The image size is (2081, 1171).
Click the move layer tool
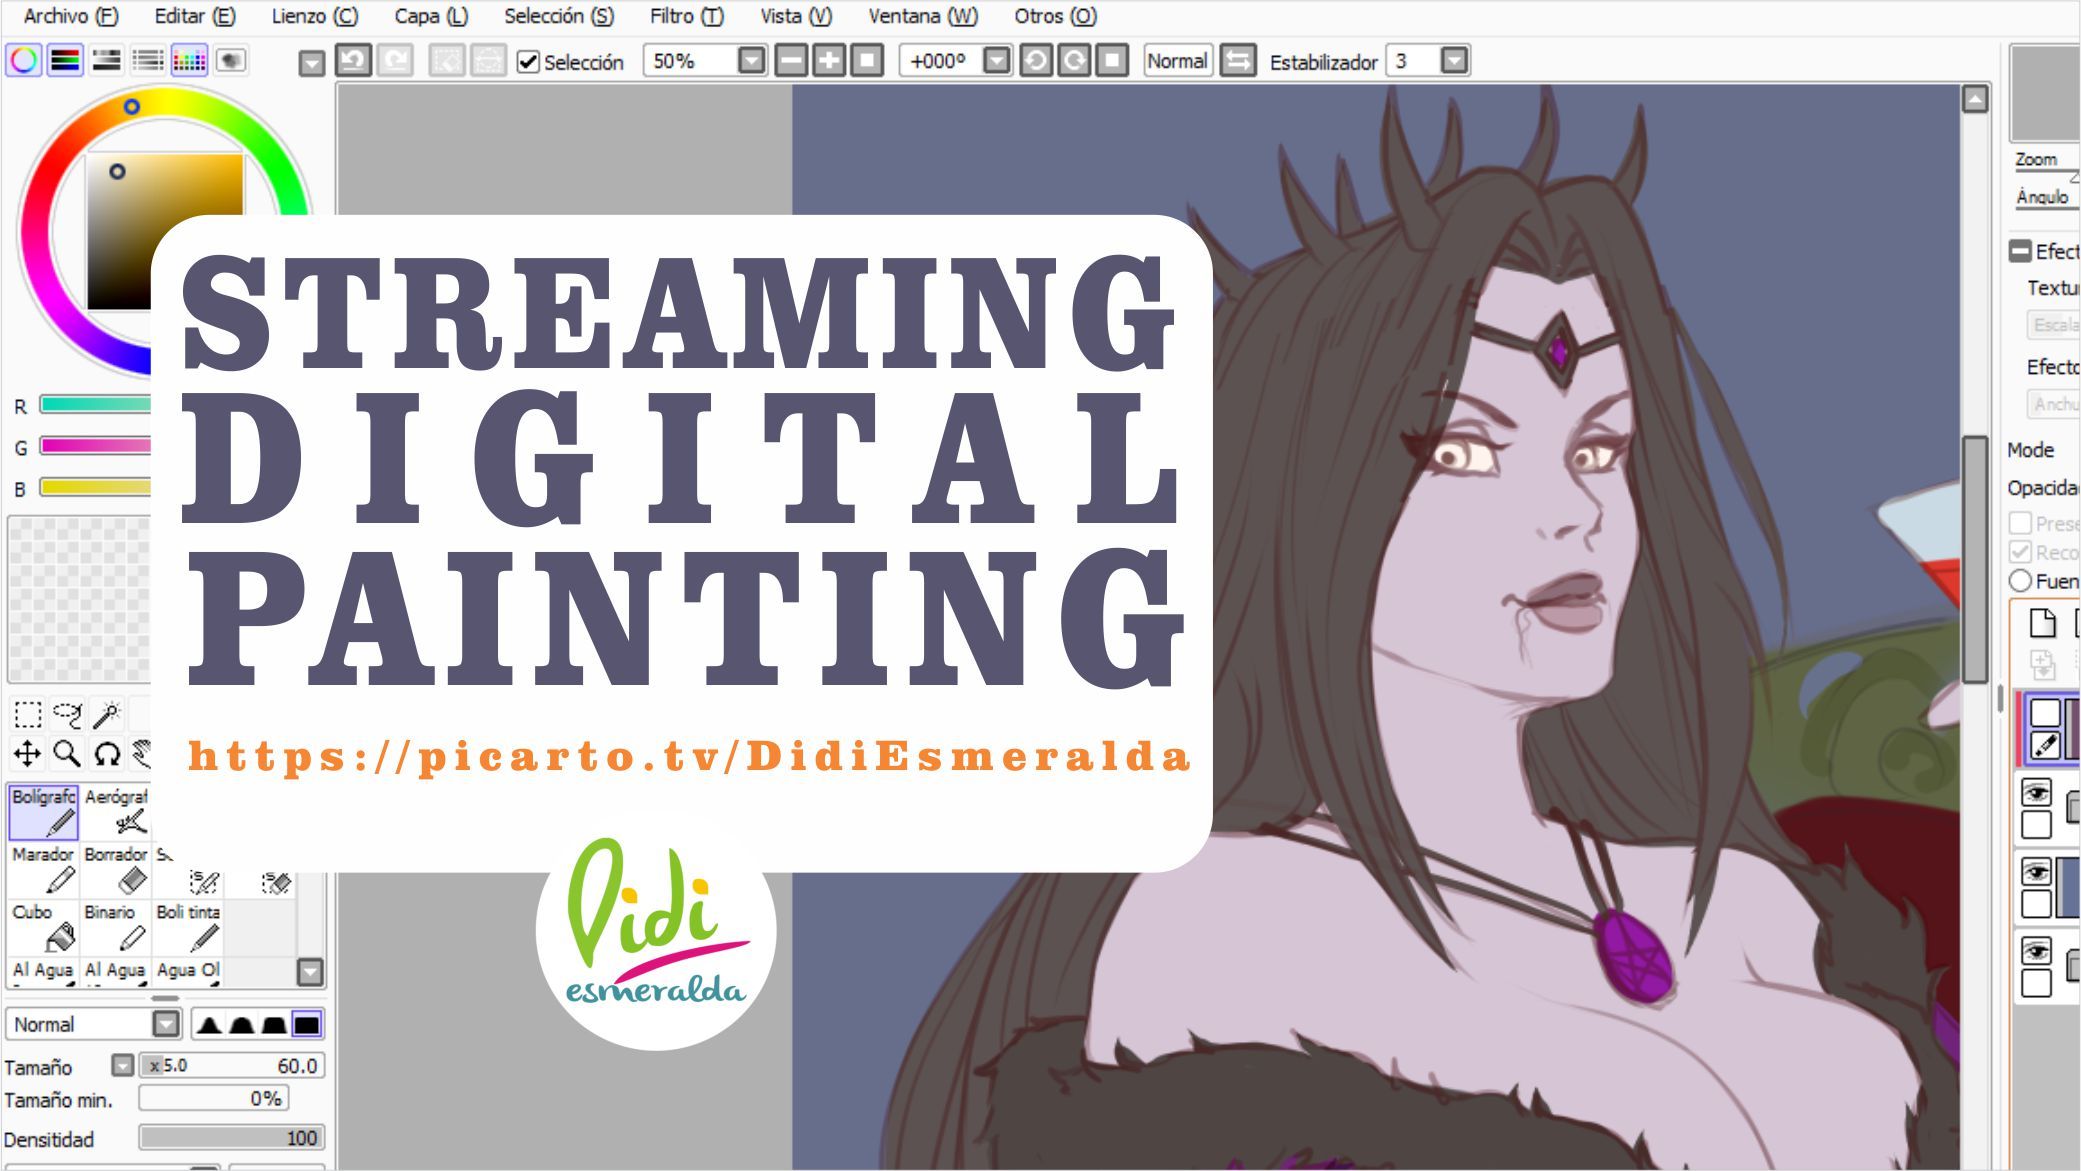(x=27, y=753)
